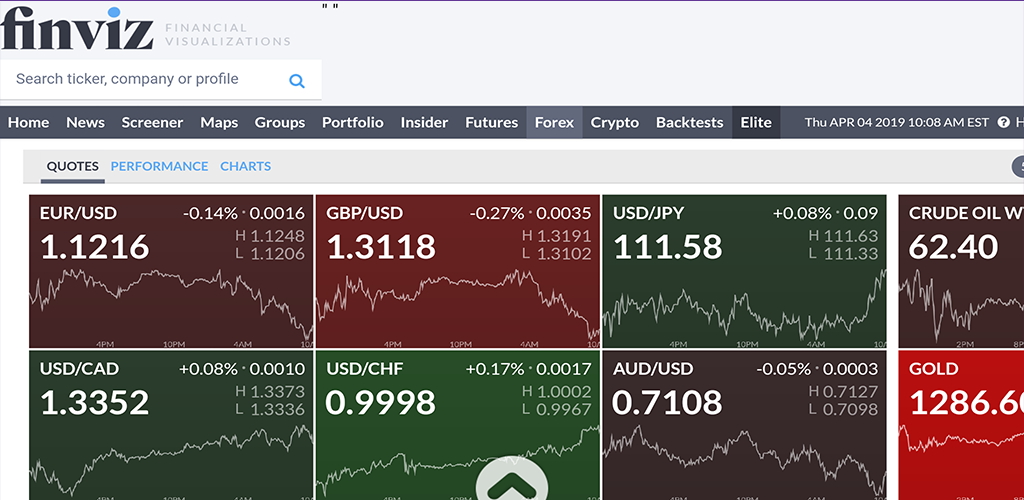This screenshot has width=1024, height=500.
Task: Open the Insider page
Action: point(424,123)
